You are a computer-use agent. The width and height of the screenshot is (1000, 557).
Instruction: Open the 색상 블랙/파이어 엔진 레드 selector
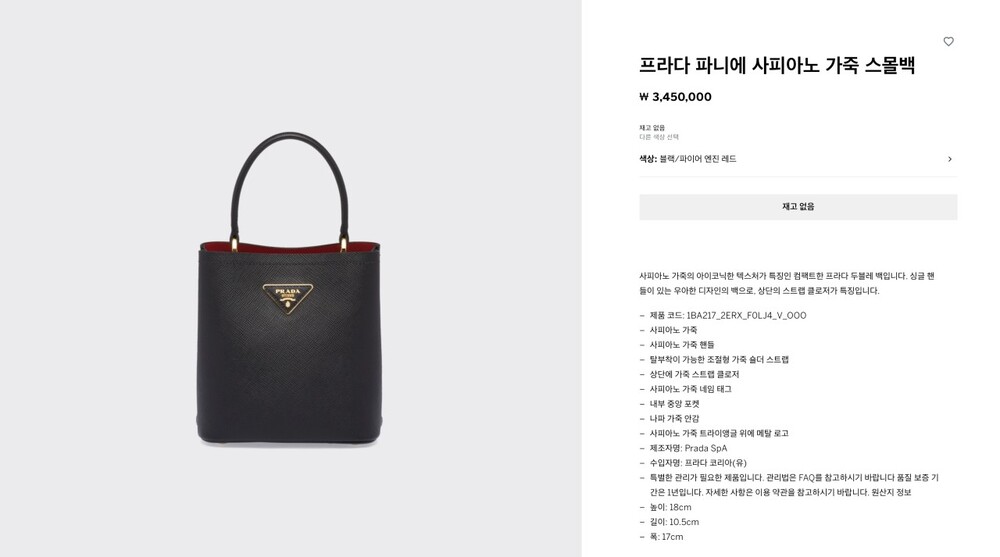point(798,159)
